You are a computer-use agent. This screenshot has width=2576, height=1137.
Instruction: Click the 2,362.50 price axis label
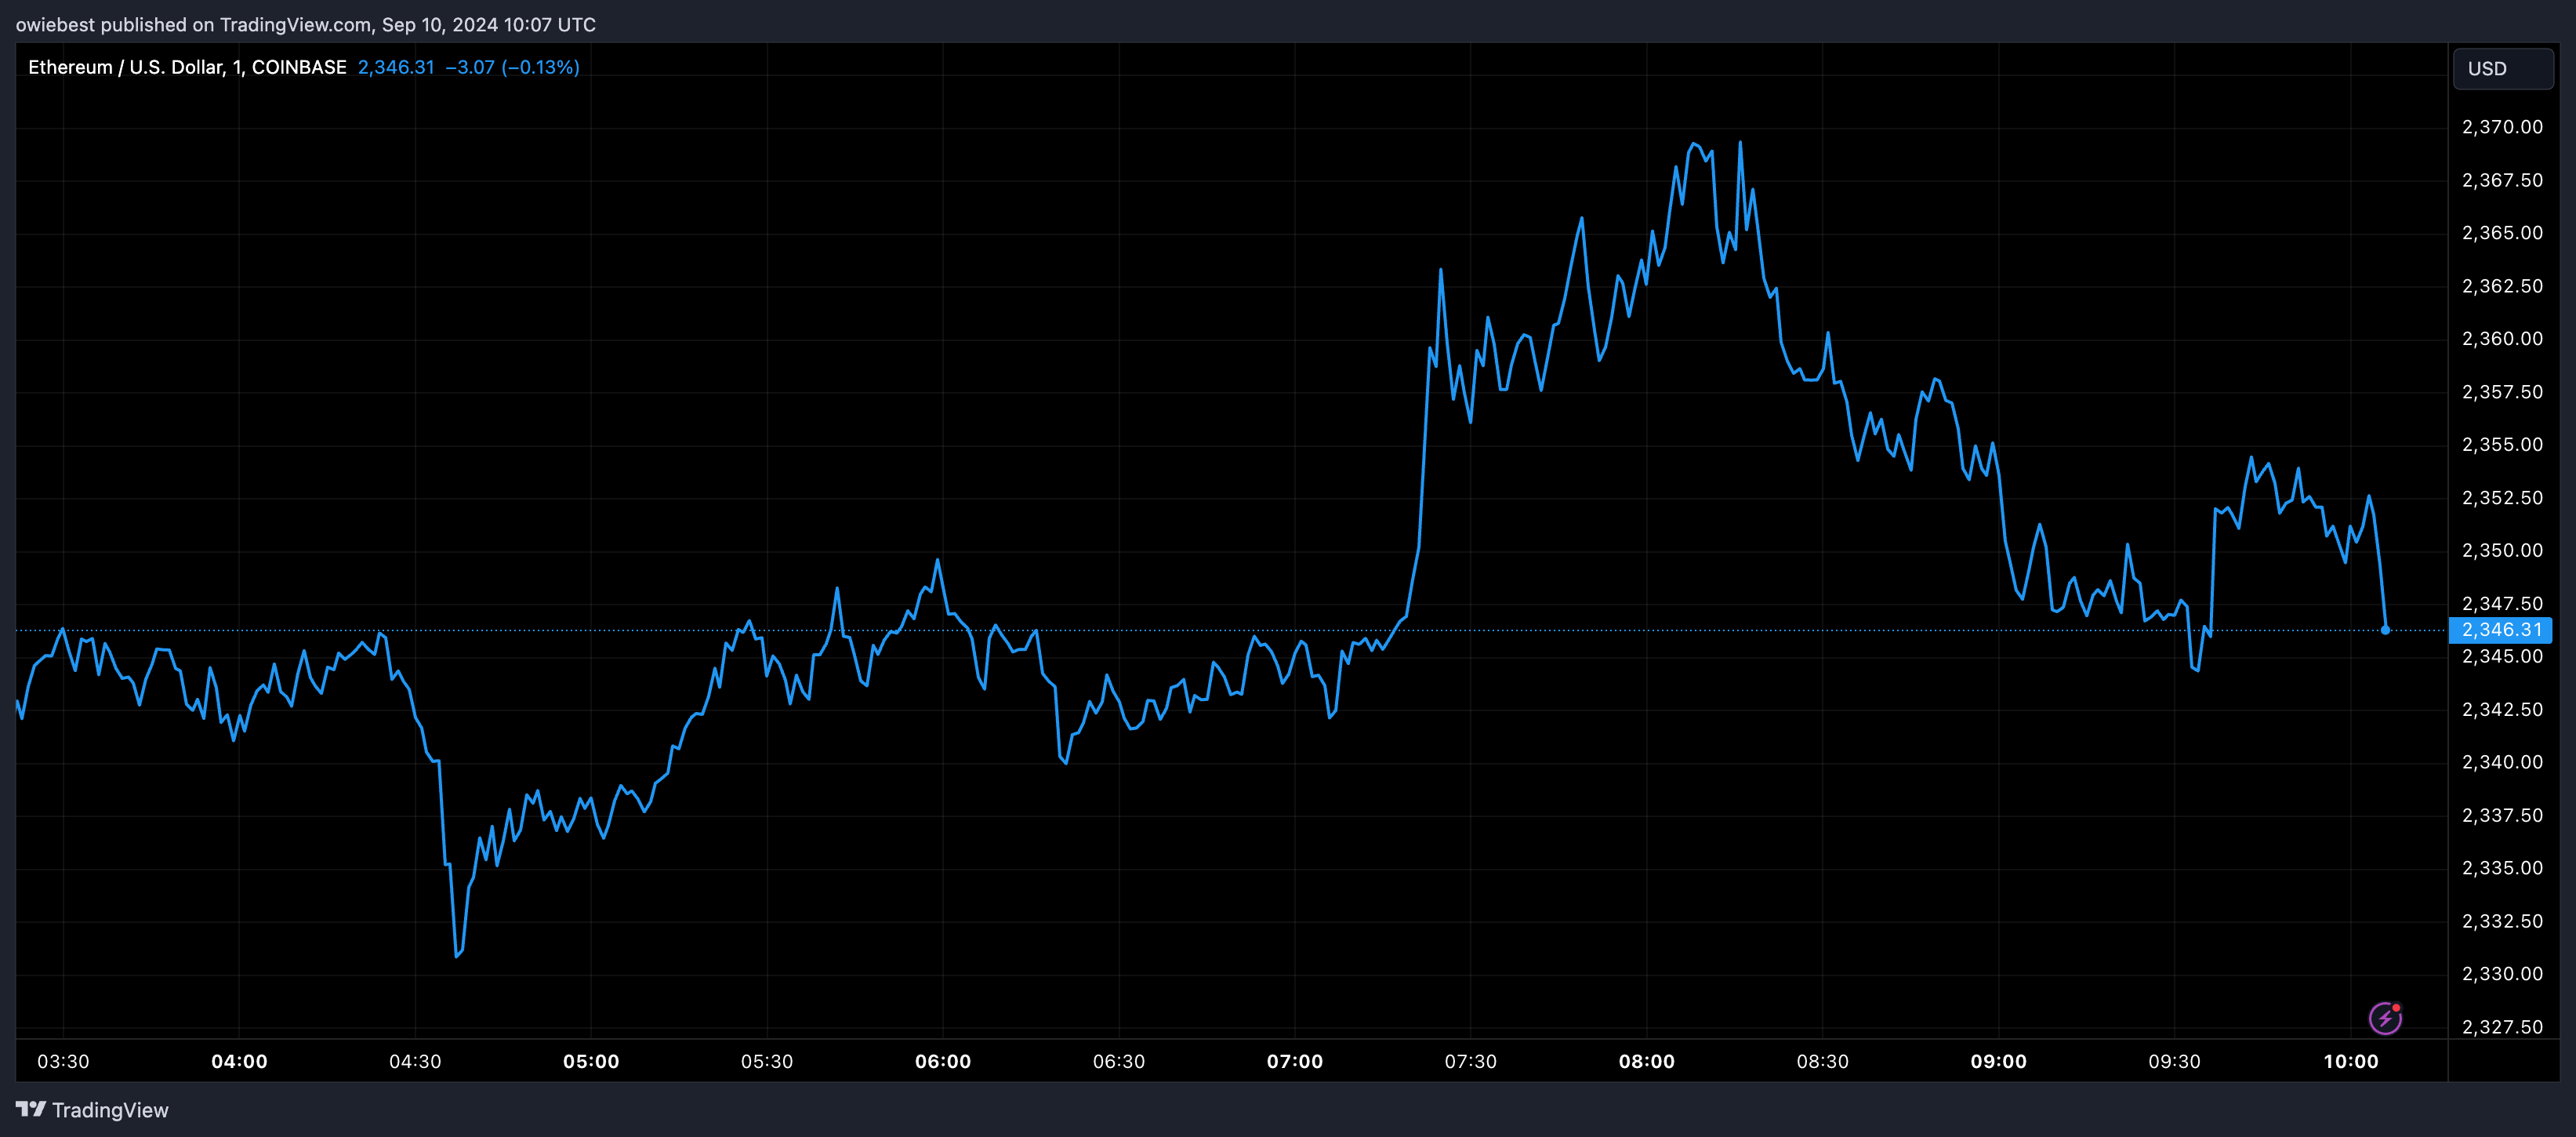click(x=2502, y=286)
